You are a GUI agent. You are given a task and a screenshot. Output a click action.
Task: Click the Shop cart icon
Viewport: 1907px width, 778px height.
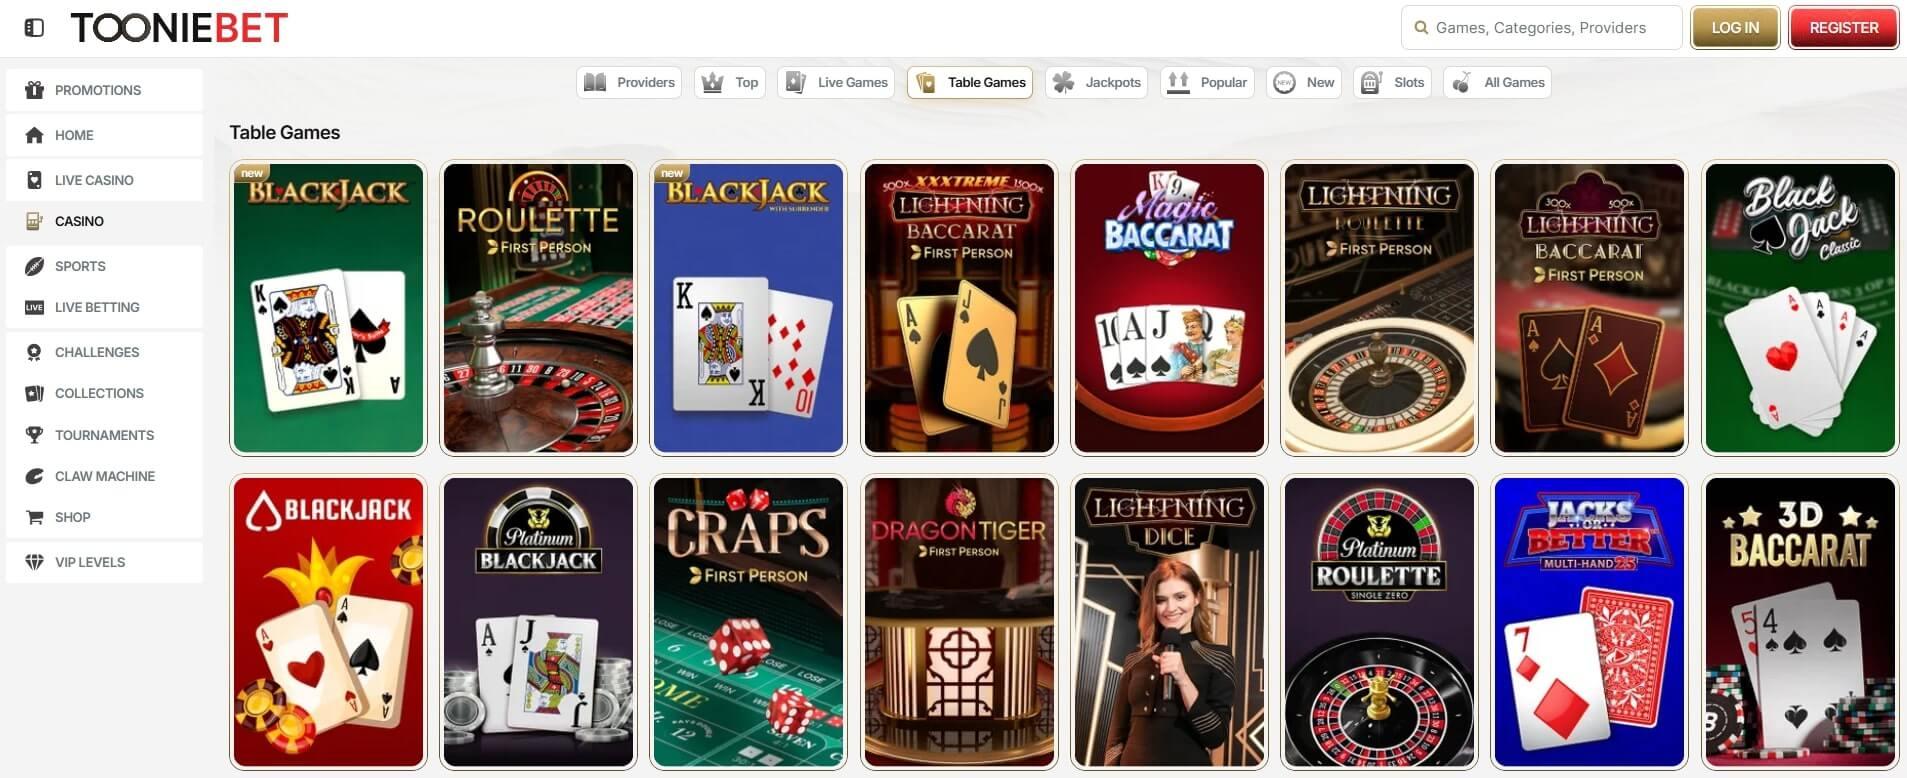(34, 517)
